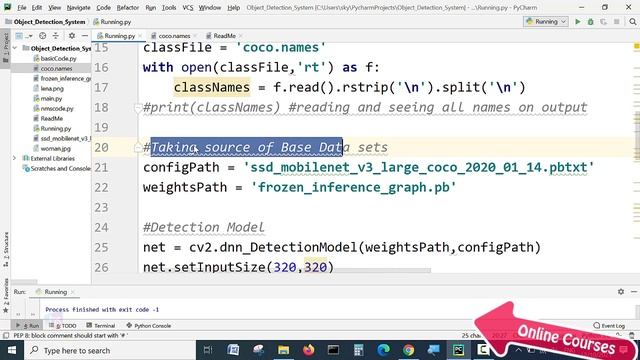Open the Navigate menu
The height and width of the screenshot is (360, 640).
click(x=78, y=7)
